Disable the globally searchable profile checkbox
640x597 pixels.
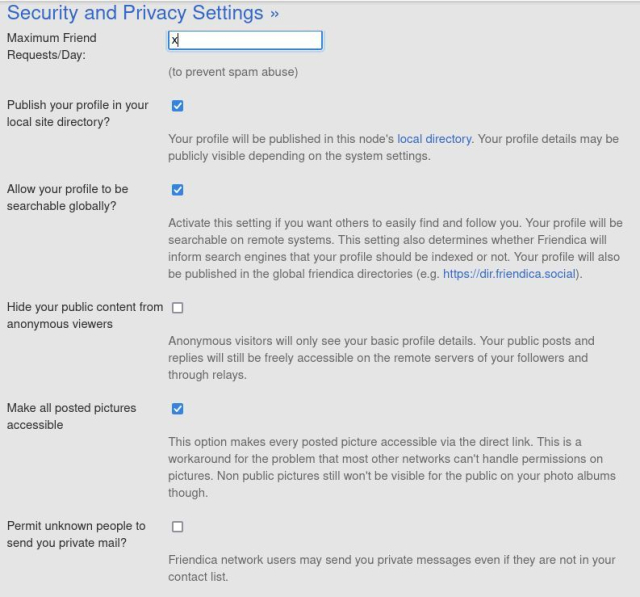coord(178,189)
